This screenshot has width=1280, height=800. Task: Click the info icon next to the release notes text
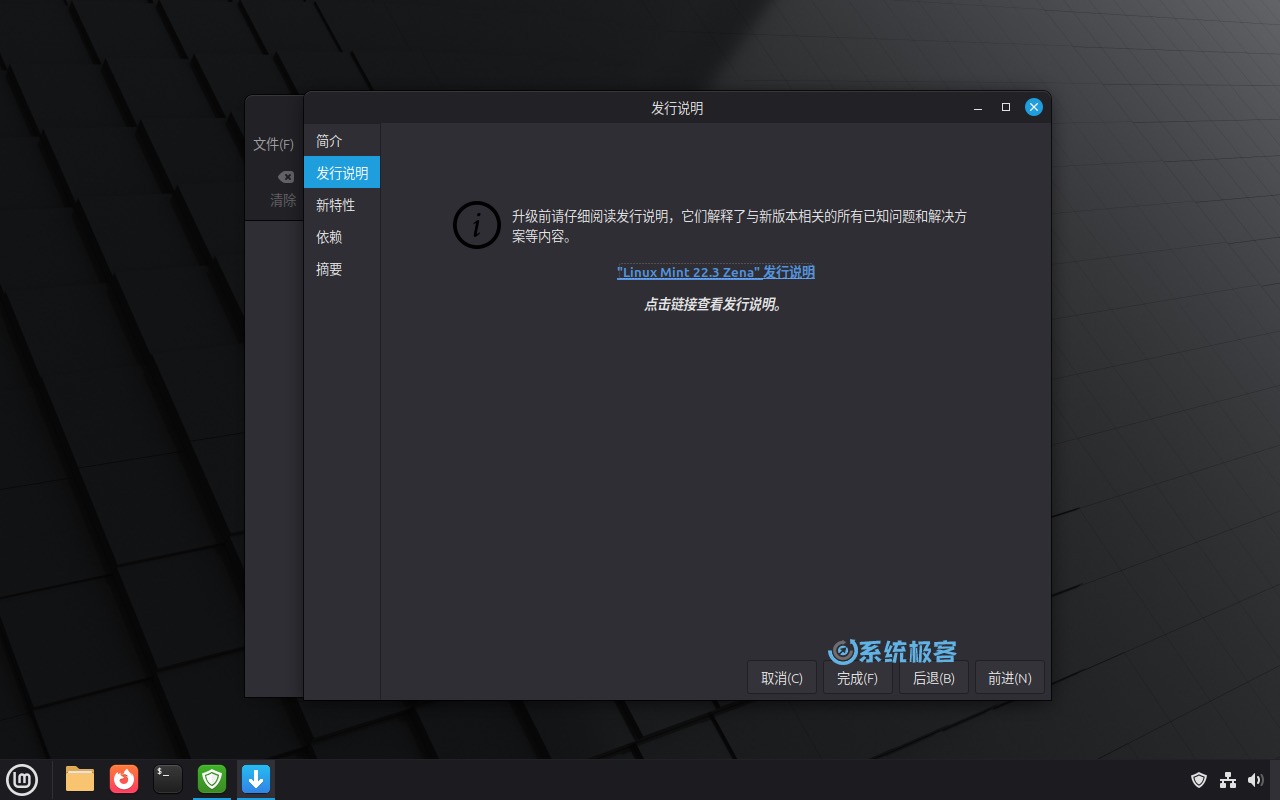point(476,225)
